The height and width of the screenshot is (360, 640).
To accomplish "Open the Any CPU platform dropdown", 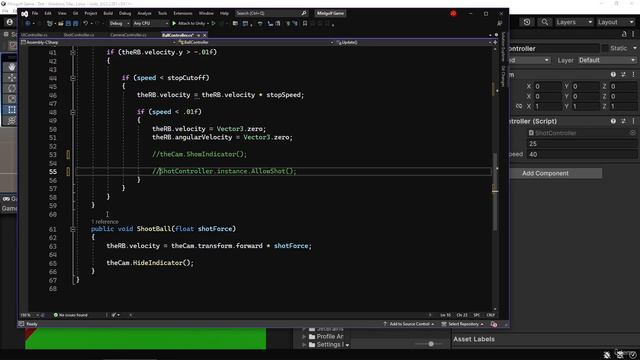I will click(150, 24).
